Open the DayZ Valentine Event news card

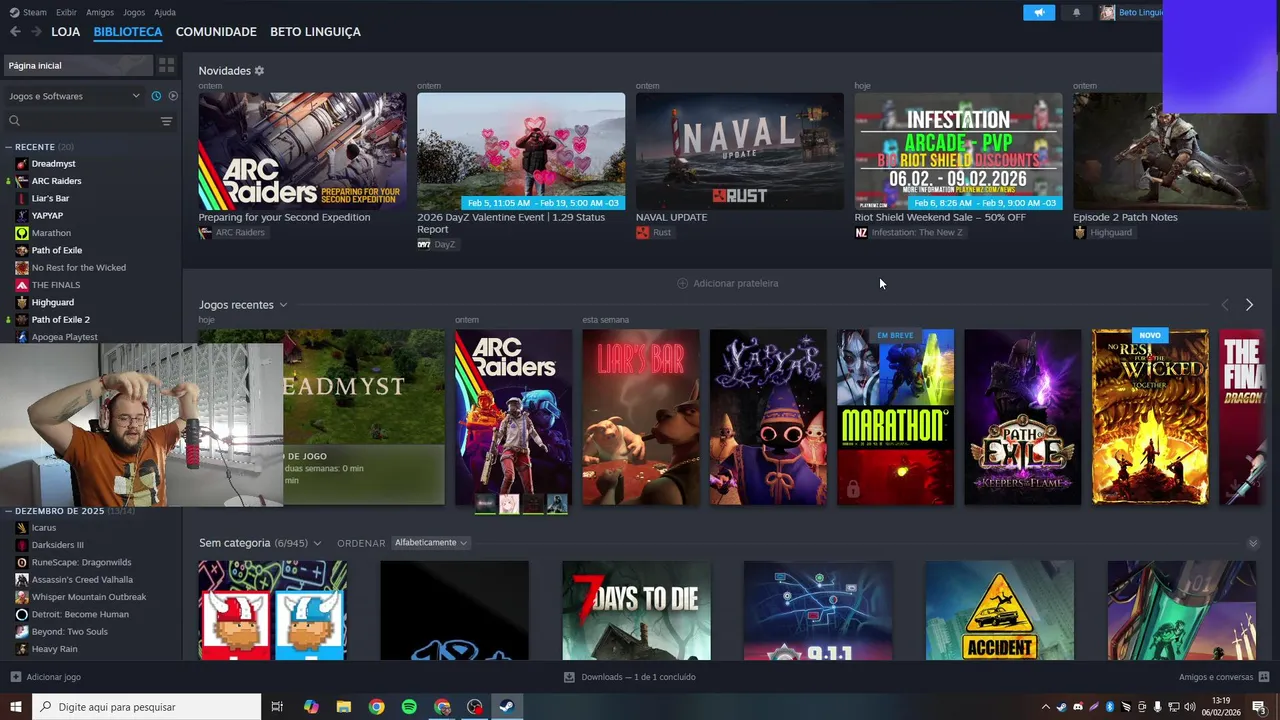click(521, 151)
